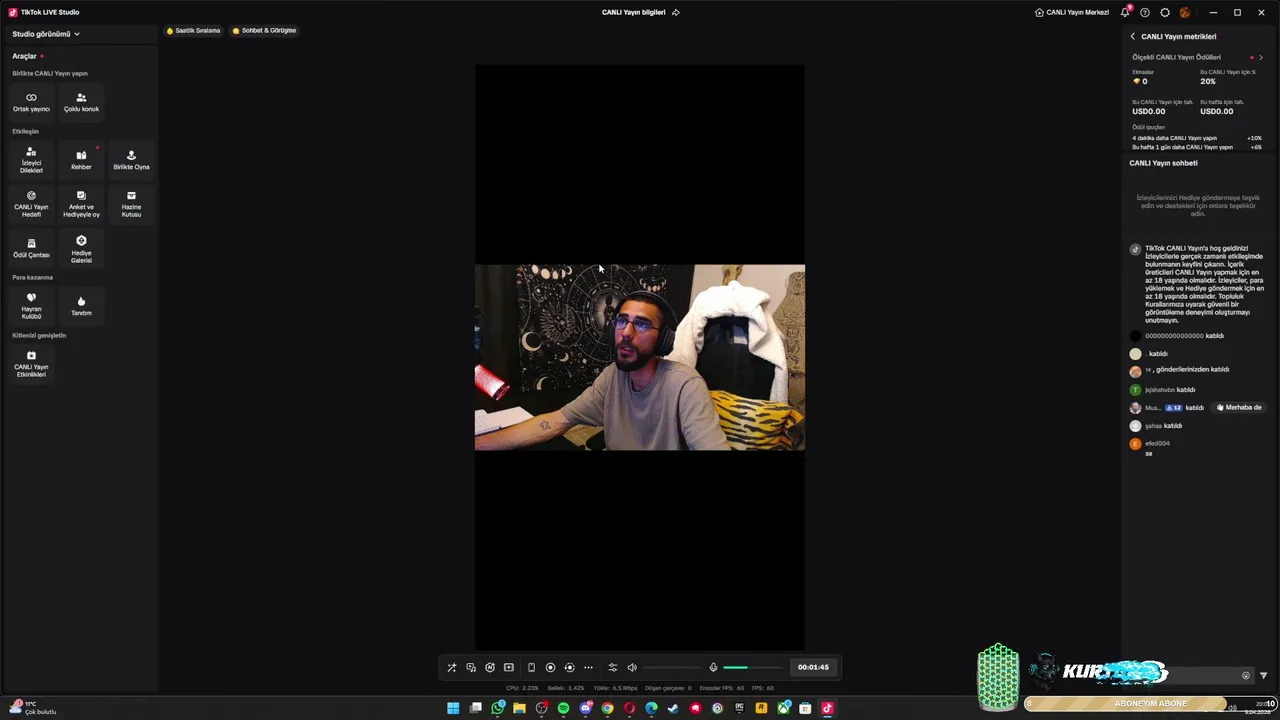This screenshot has width=1280, height=720.
Task: Expand the Studio görünümü dropdown
Action: pyautogui.click(x=46, y=34)
